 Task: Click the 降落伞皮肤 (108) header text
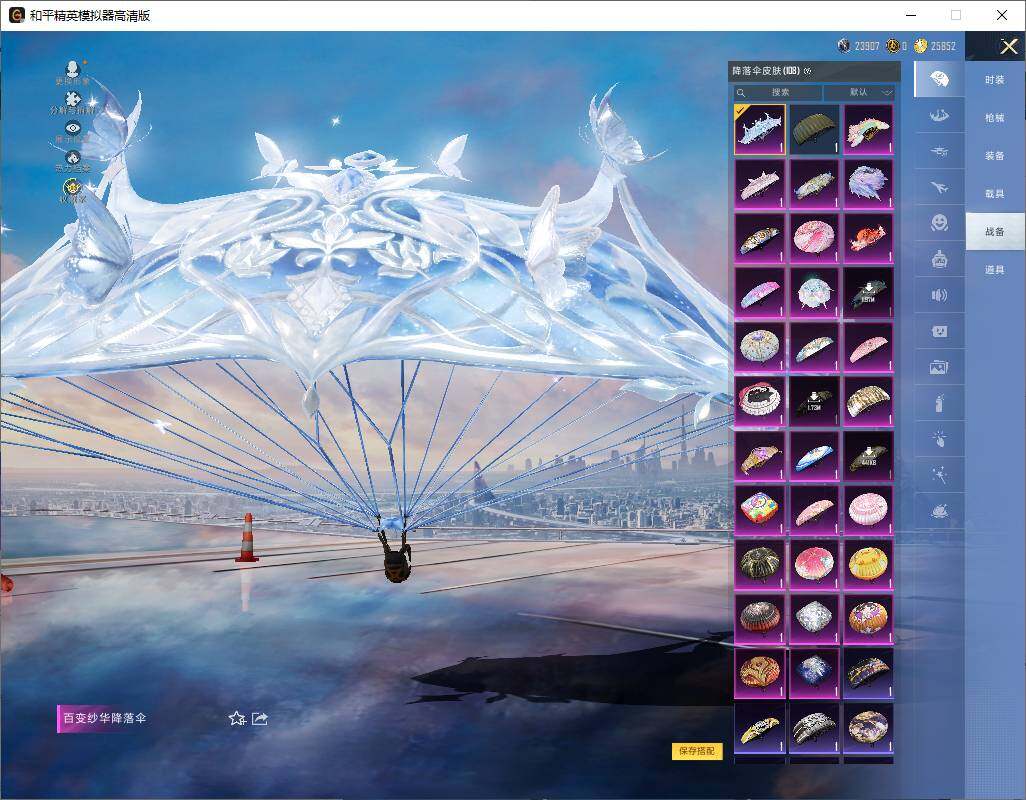766,71
